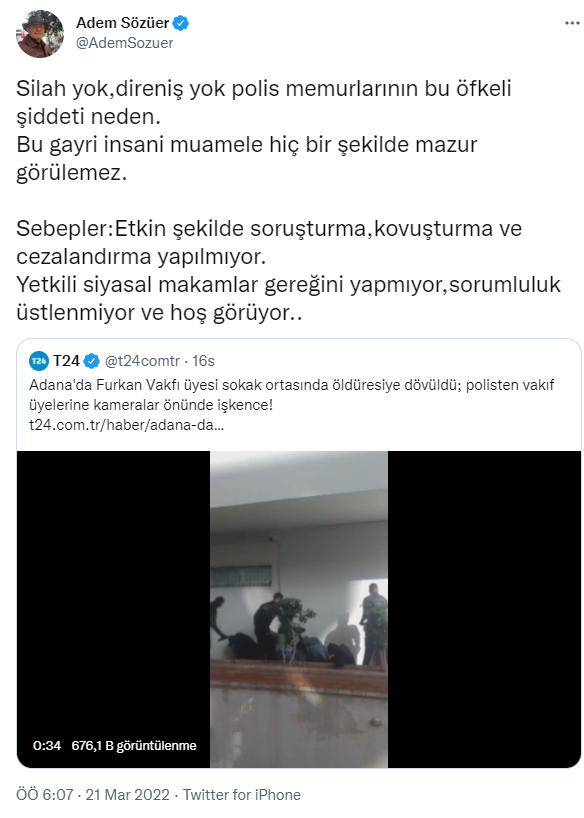
Task: Open the ÖÖ 6:07 tweet time link
Action: [x=44, y=795]
